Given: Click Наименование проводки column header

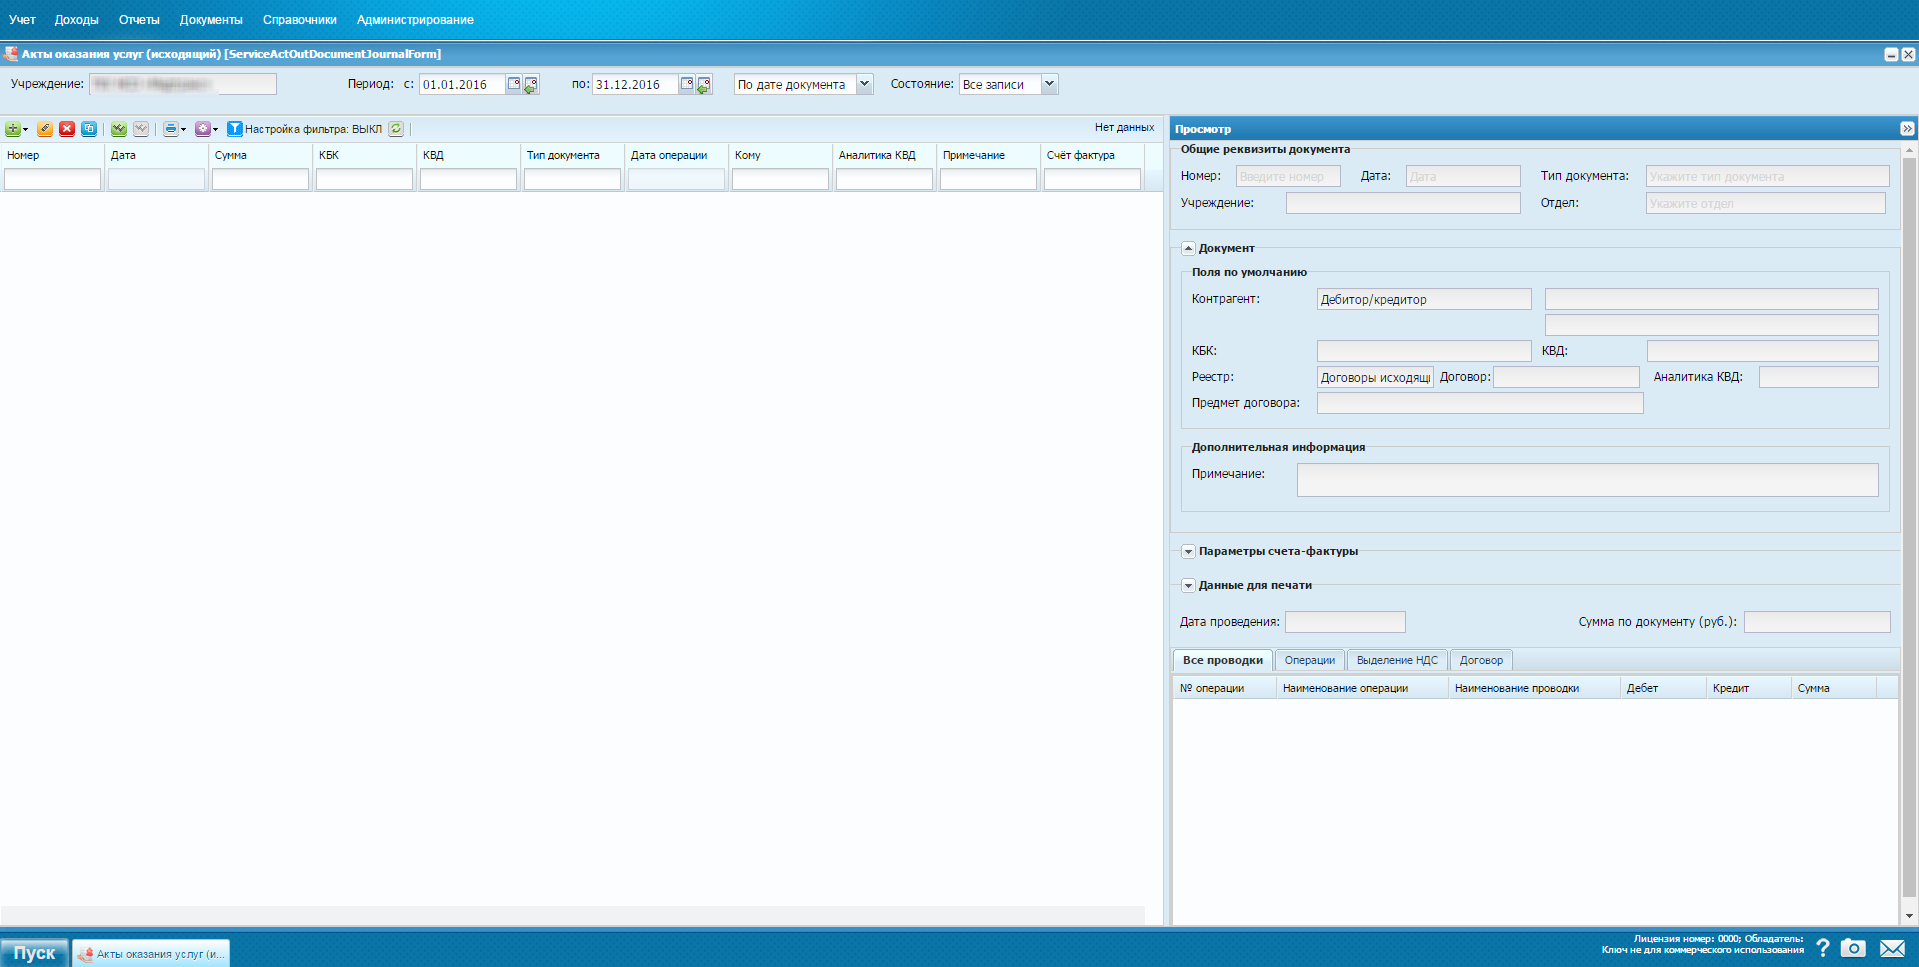Looking at the screenshot, I should tap(1534, 688).
